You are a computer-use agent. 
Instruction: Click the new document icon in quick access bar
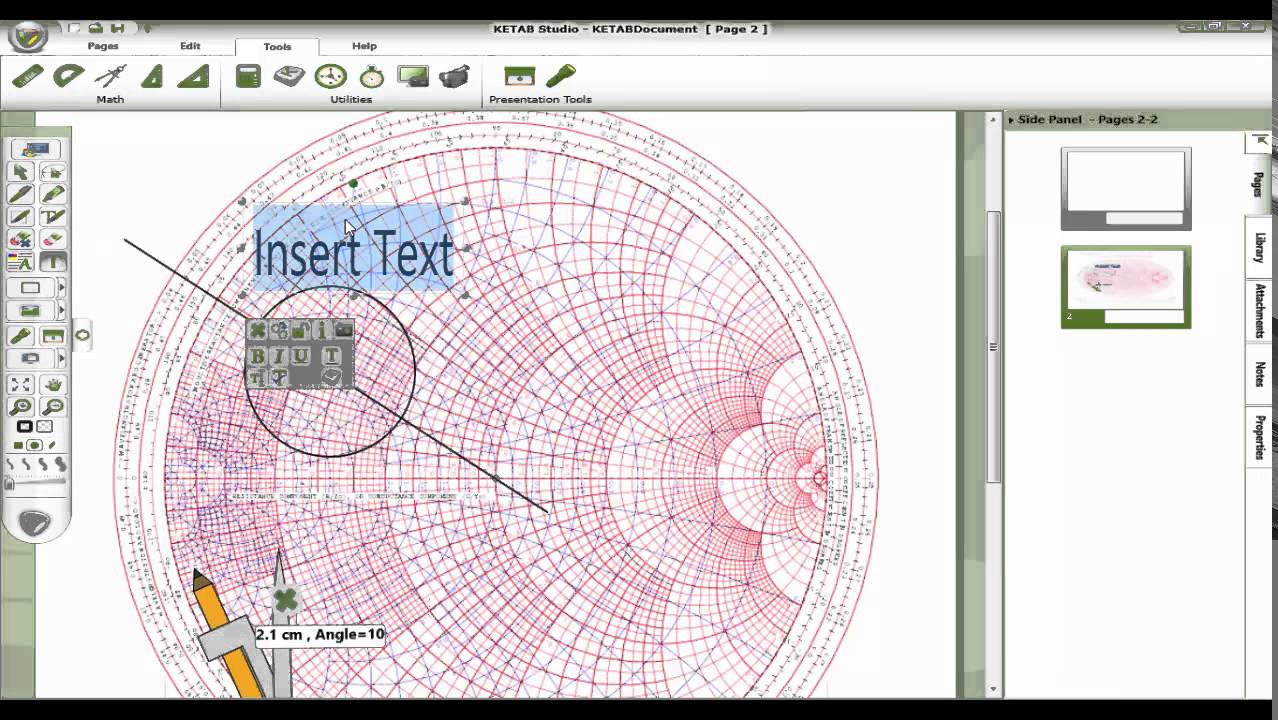tap(74, 28)
